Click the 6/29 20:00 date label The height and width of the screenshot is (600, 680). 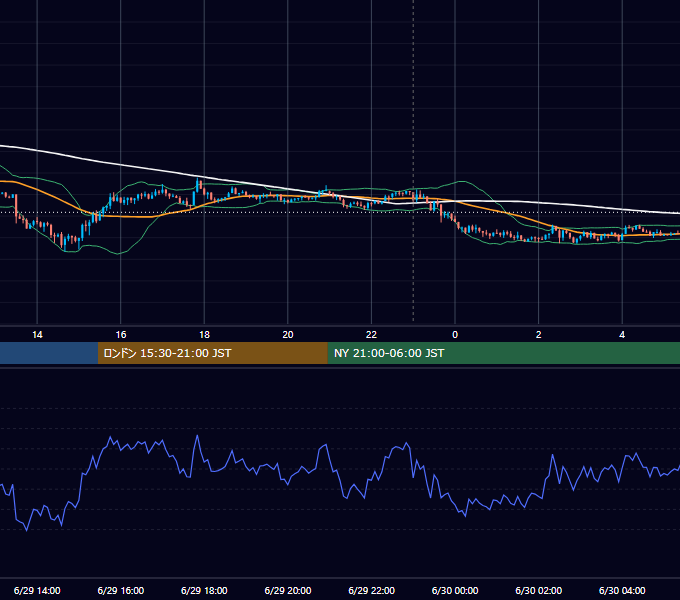click(288, 590)
